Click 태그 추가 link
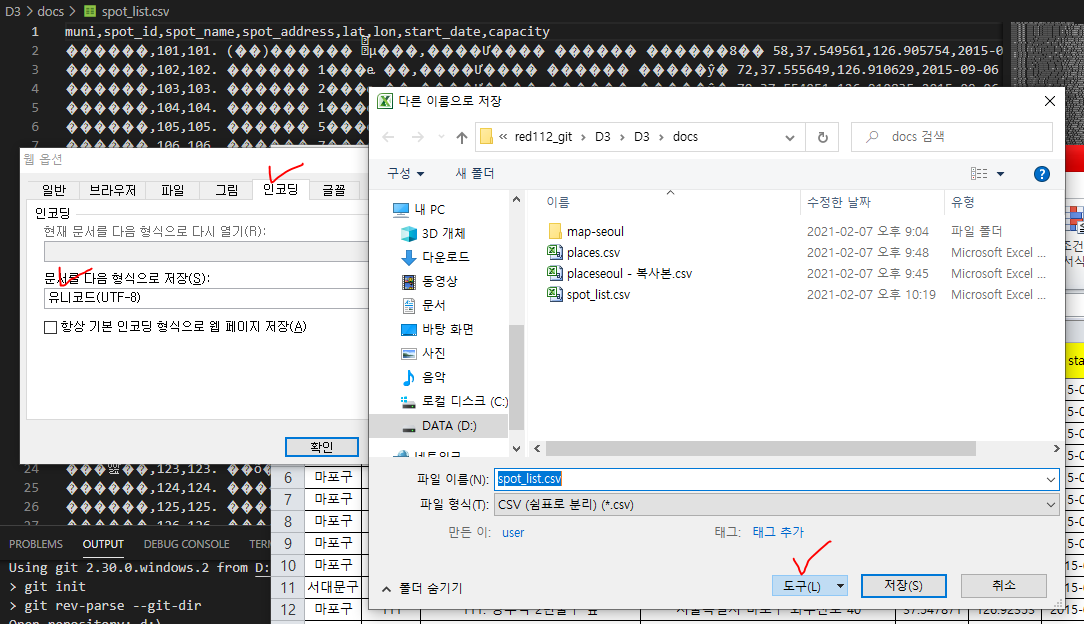Viewport: 1084px width, 624px height. click(x=778, y=532)
